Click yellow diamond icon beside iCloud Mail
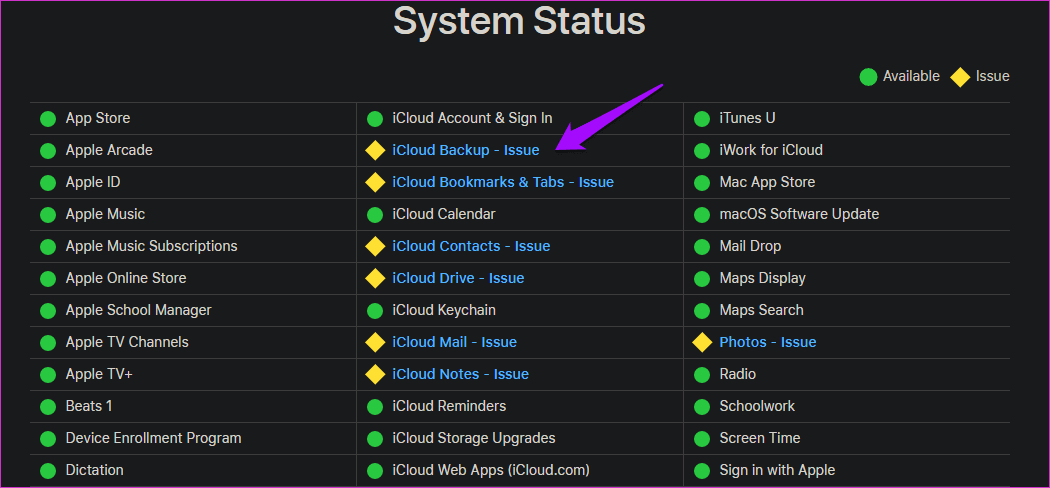The height and width of the screenshot is (488, 1050). (x=375, y=342)
